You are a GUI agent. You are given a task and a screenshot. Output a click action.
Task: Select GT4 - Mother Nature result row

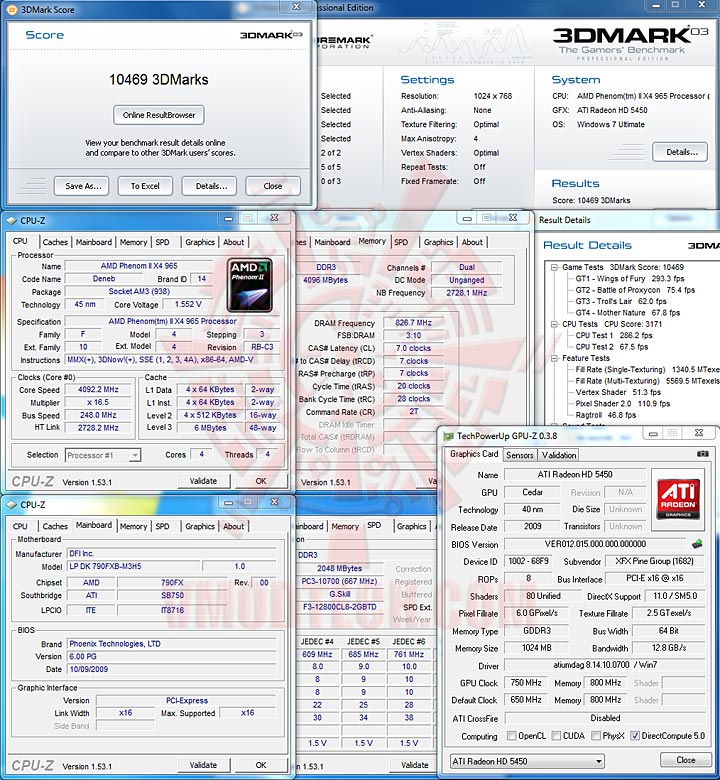[627, 313]
